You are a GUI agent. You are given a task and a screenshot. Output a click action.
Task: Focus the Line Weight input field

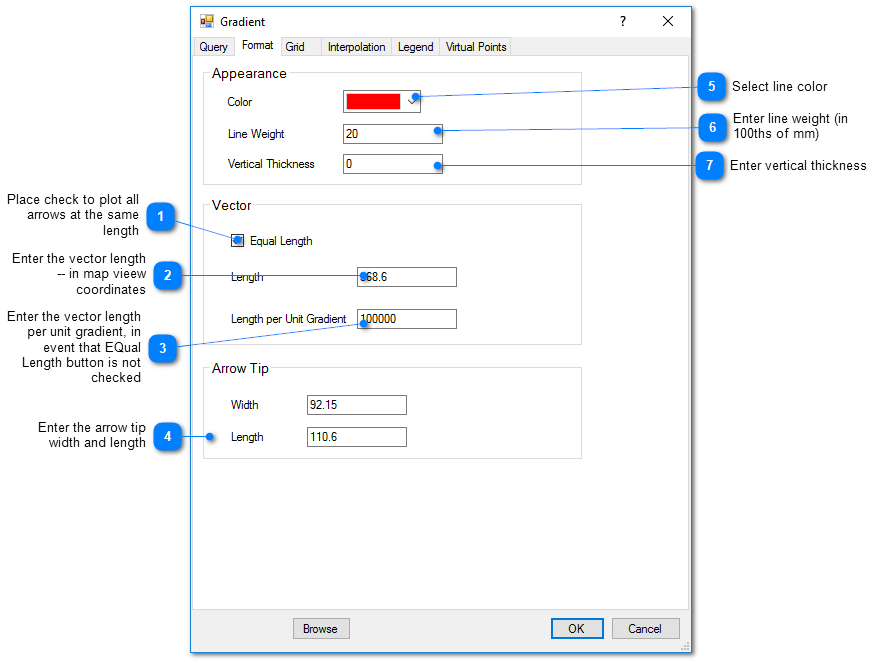click(390, 134)
